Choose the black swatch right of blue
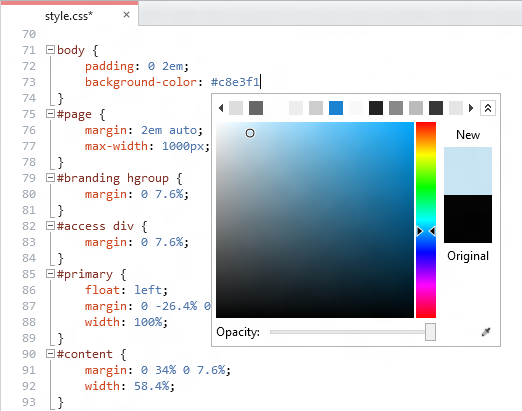The height and width of the screenshot is (411, 522). tap(376, 108)
